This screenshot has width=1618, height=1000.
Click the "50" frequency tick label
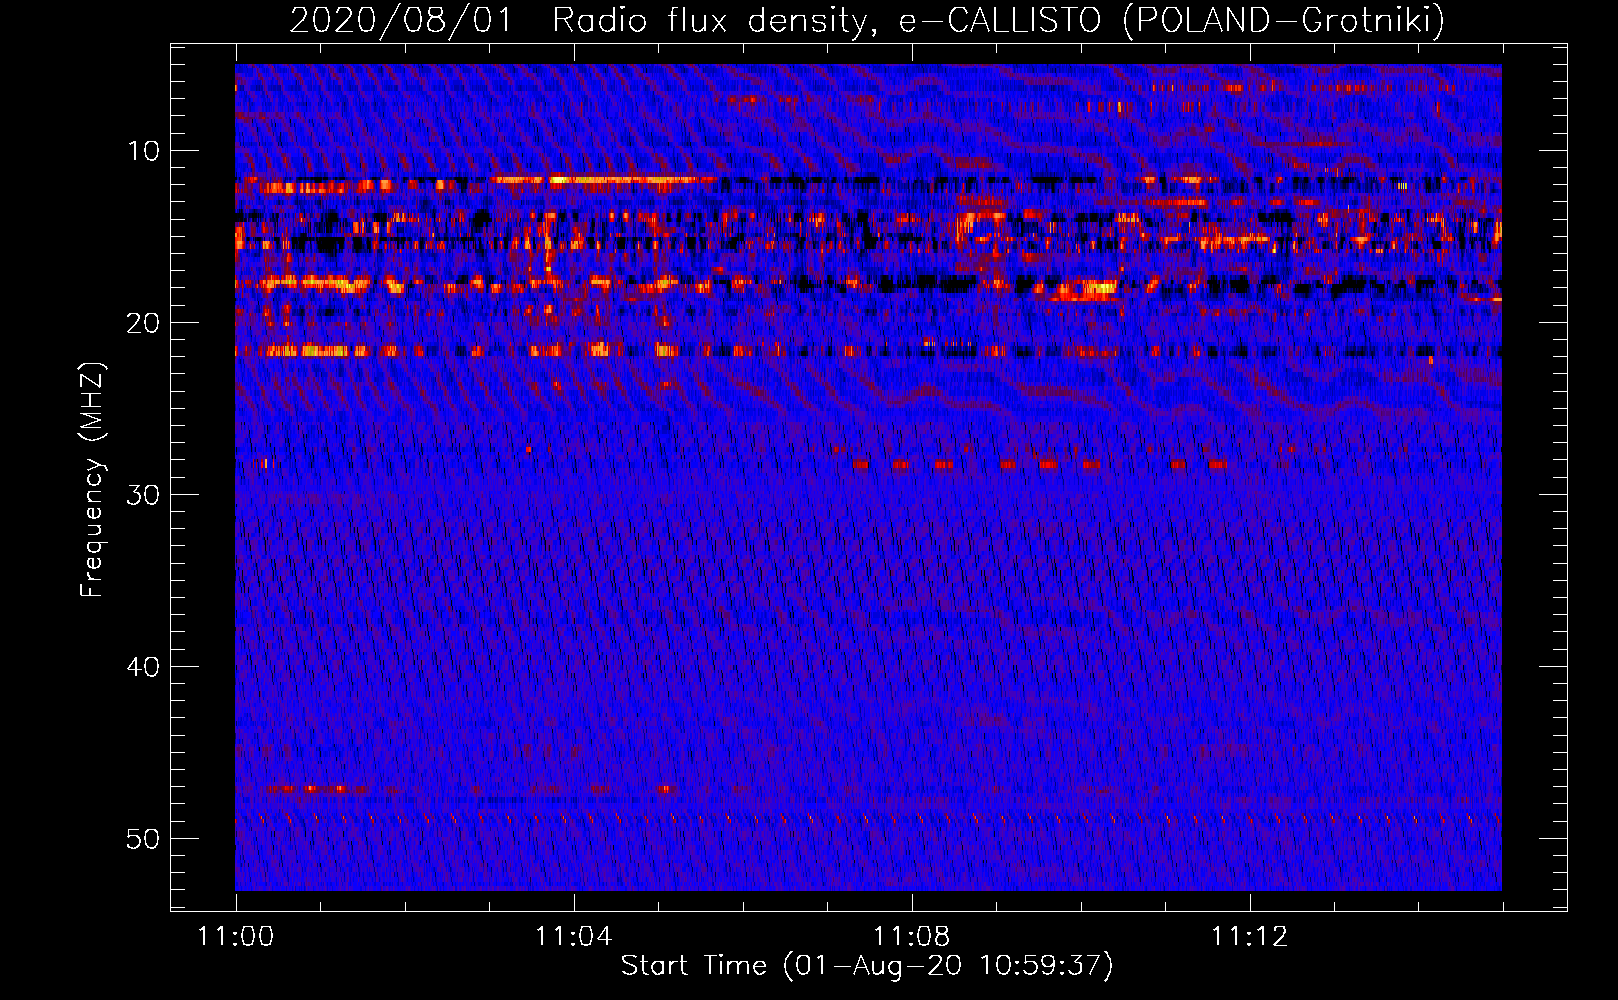point(144,839)
